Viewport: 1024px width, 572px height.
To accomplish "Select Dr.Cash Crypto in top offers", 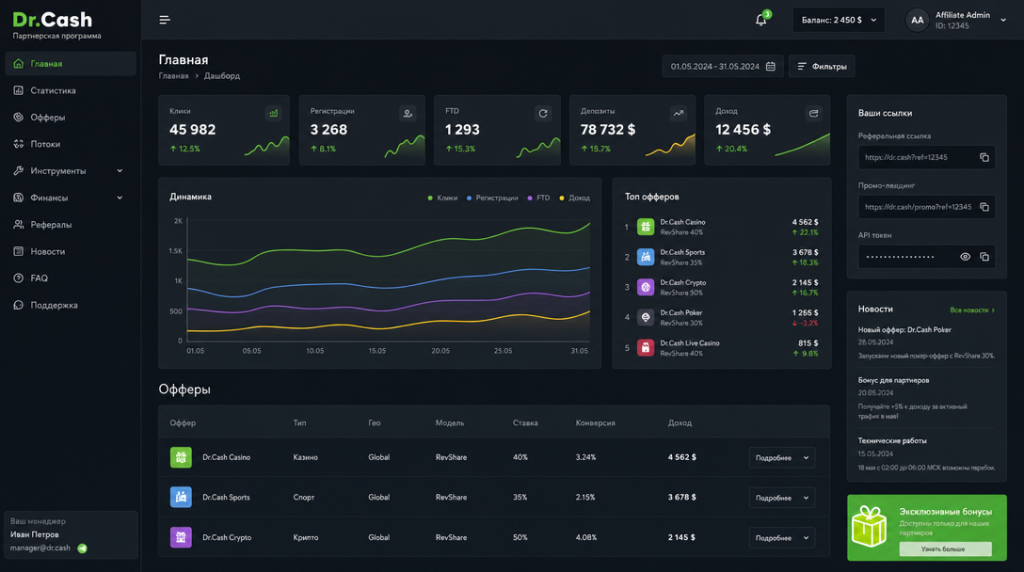I will [722, 287].
